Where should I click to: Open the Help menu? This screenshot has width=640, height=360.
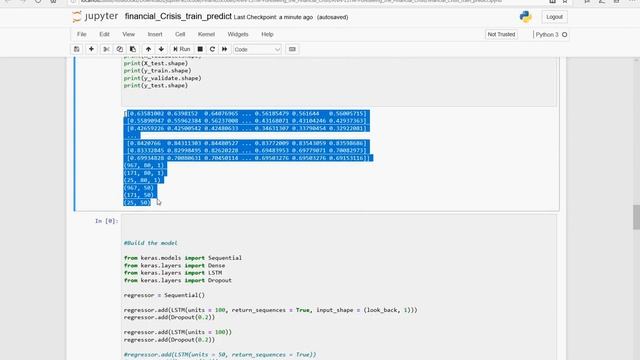[x=267, y=34]
